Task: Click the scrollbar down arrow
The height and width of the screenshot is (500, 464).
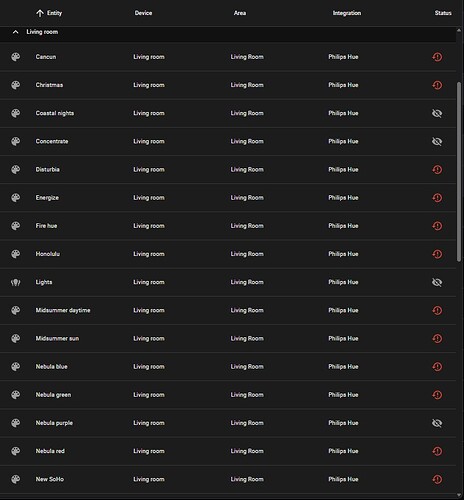Action: pos(459,495)
